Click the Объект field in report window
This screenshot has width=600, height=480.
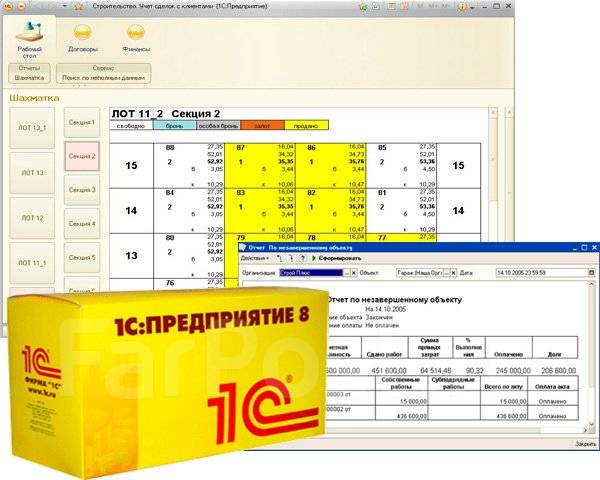[419, 273]
